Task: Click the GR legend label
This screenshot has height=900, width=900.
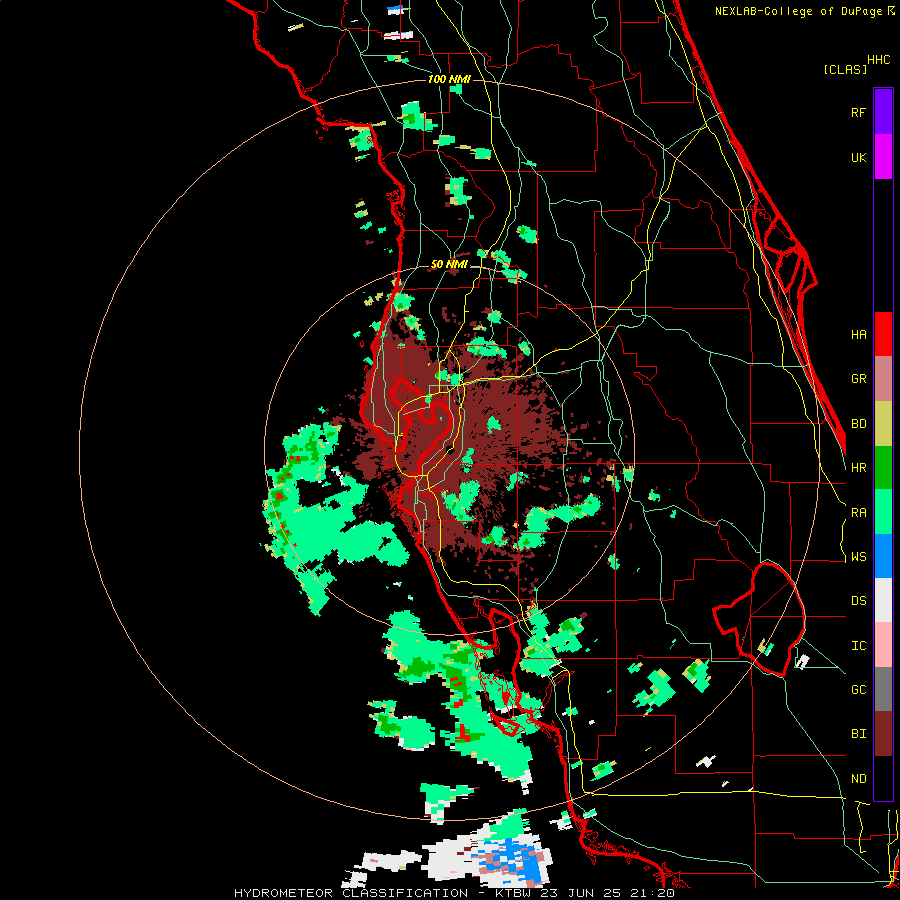Action: tap(858, 379)
